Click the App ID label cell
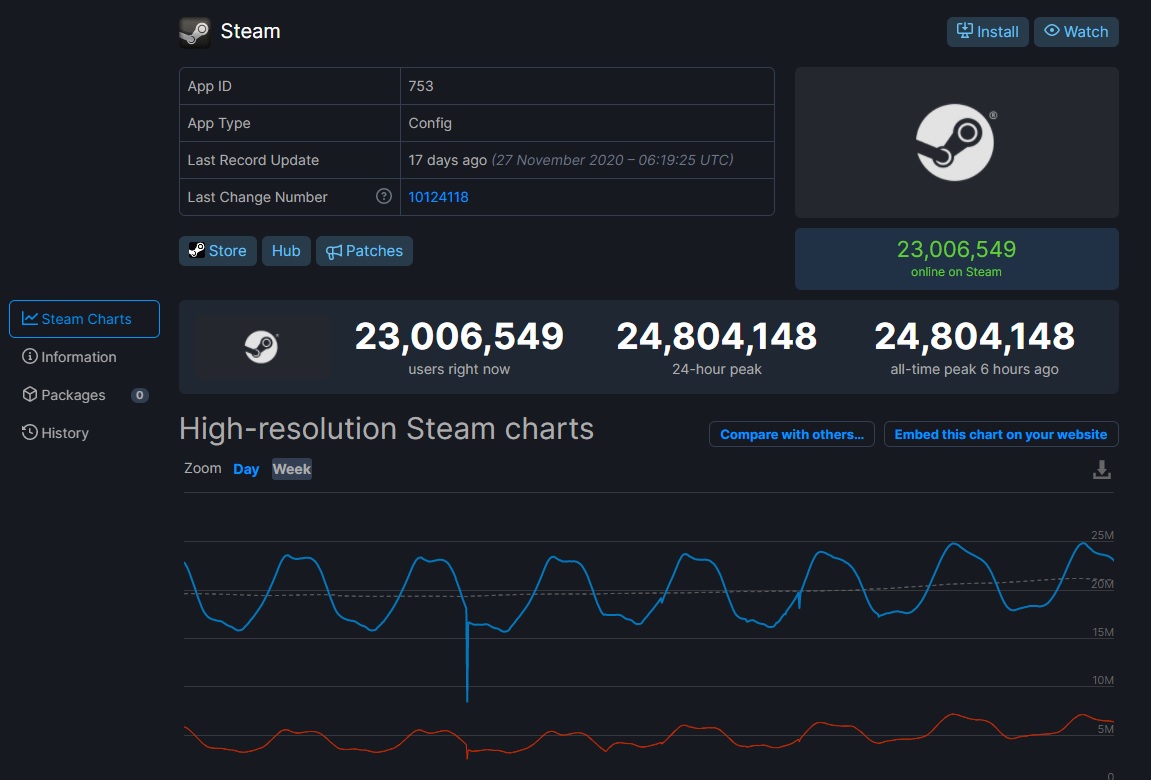1151x780 pixels. 290,86
